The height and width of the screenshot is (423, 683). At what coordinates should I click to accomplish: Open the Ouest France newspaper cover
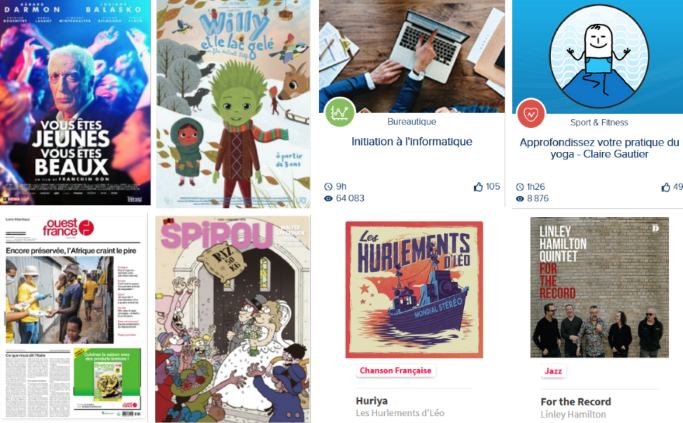[x=74, y=318]
